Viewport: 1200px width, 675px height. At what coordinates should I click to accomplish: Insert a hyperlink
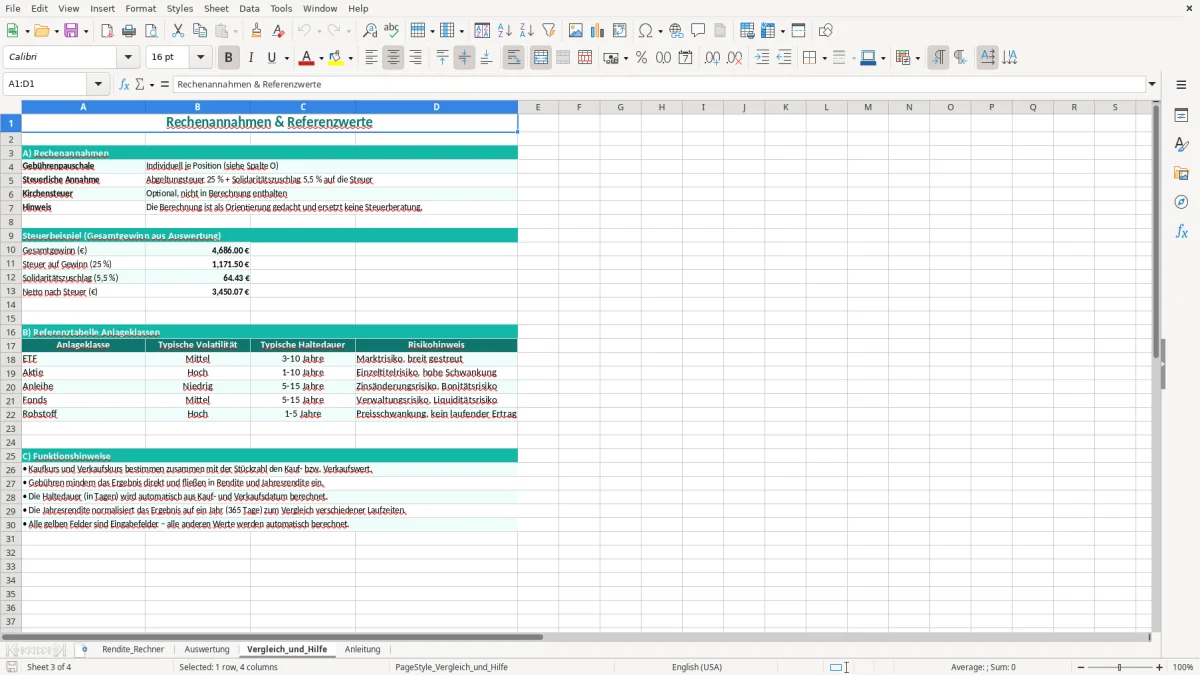(x=676, y=31)
